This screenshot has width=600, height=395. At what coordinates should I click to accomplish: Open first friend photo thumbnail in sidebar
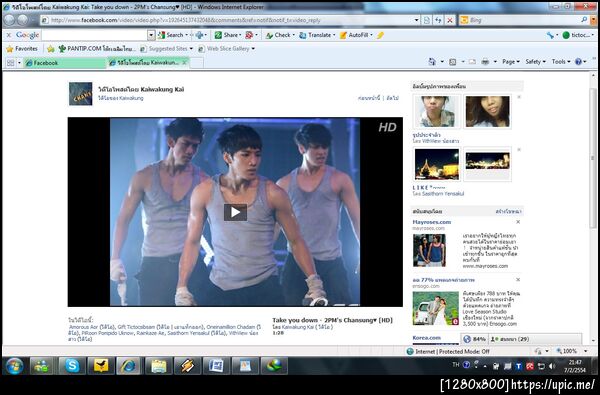click(437, 111)
